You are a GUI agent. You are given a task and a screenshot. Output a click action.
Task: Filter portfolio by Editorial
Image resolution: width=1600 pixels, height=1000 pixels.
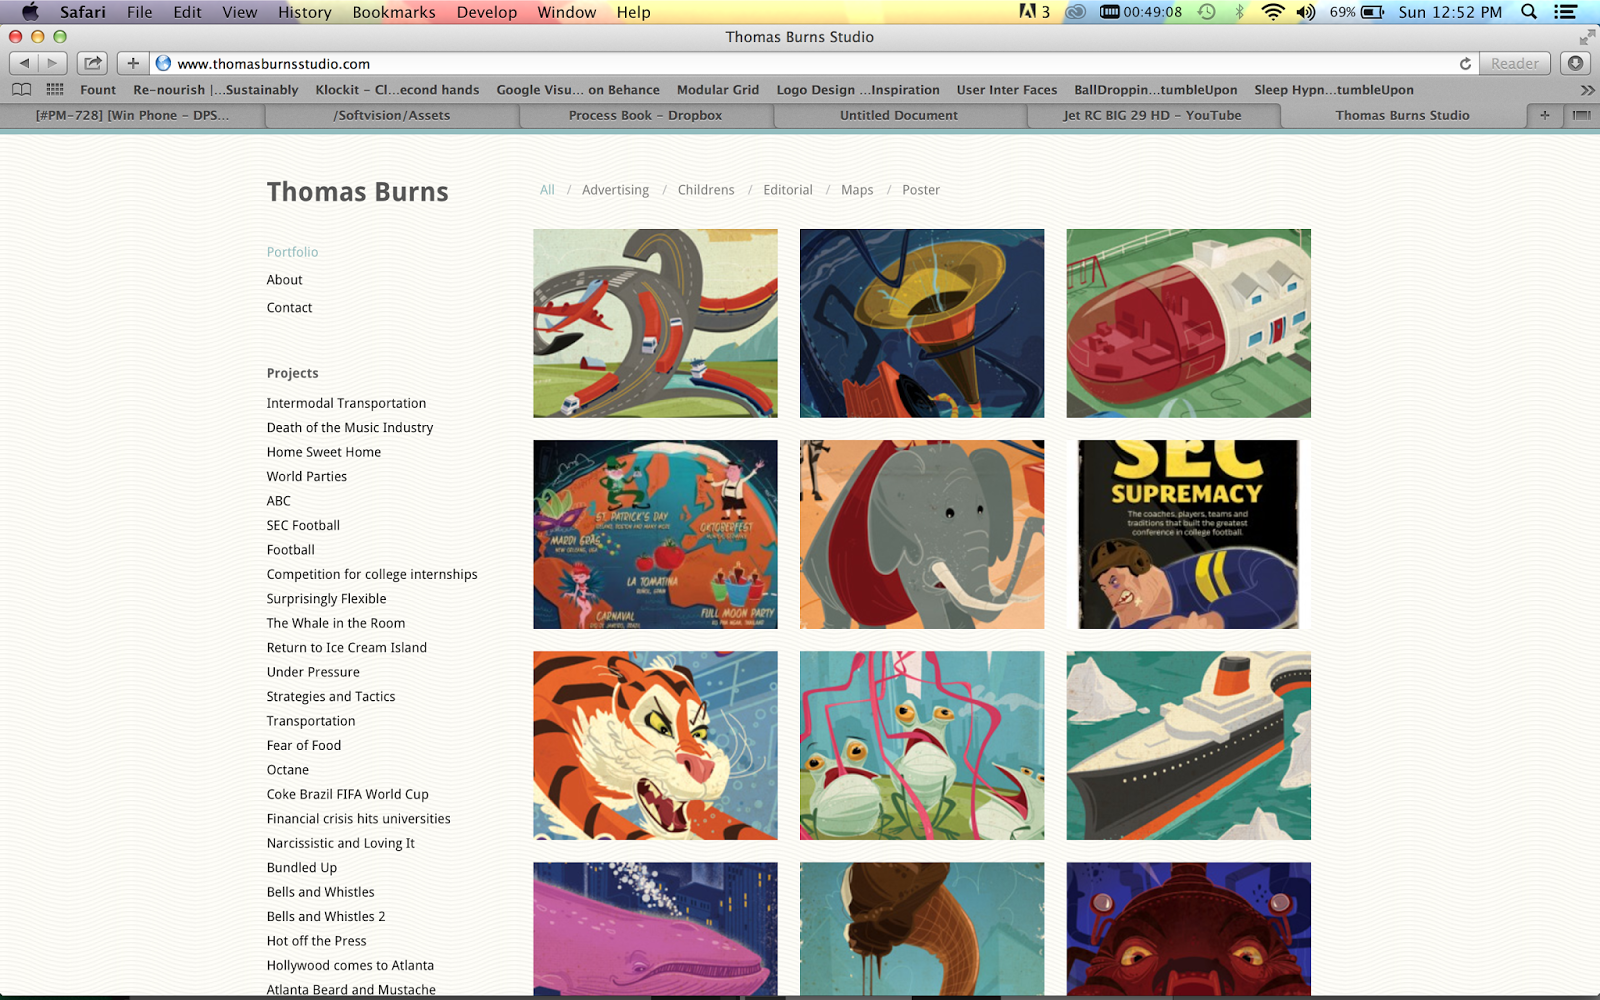pos(788,190)
